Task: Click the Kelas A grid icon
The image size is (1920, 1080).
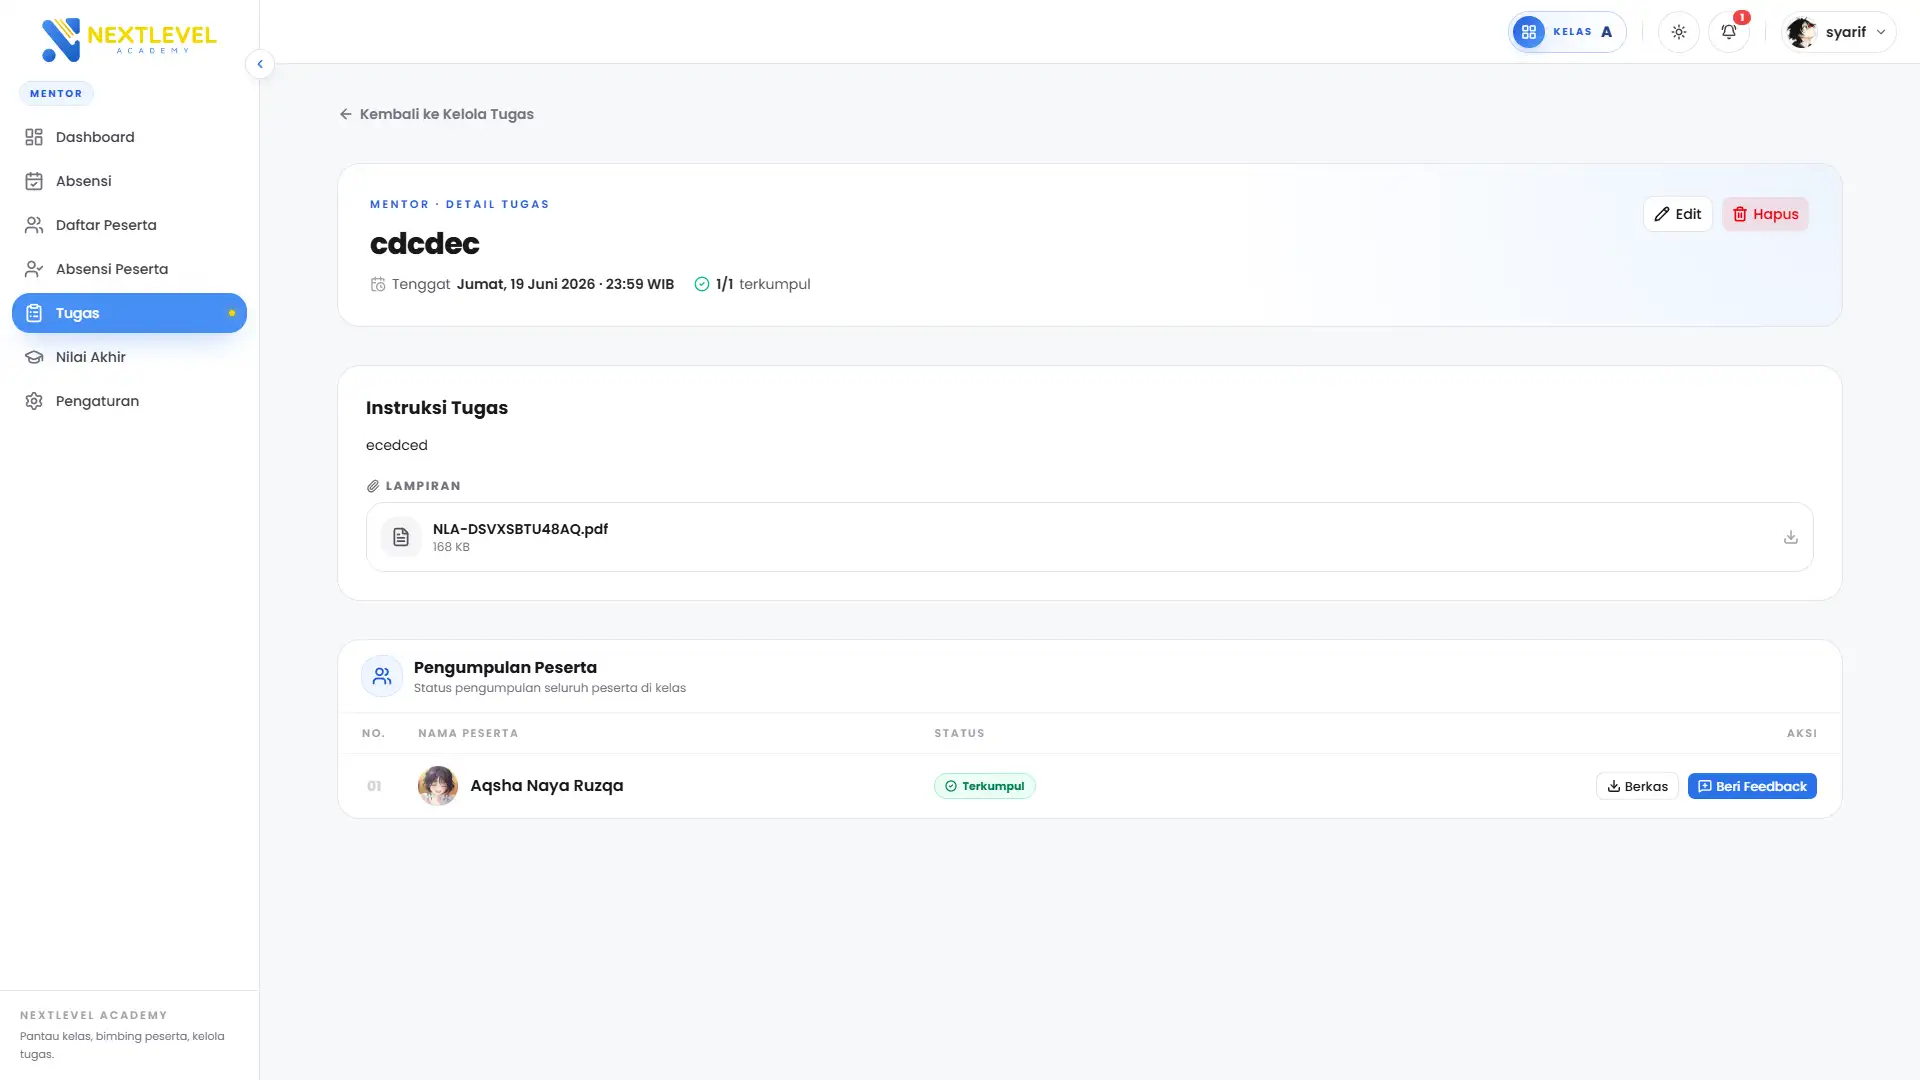Action: (x=1529, y=32)
